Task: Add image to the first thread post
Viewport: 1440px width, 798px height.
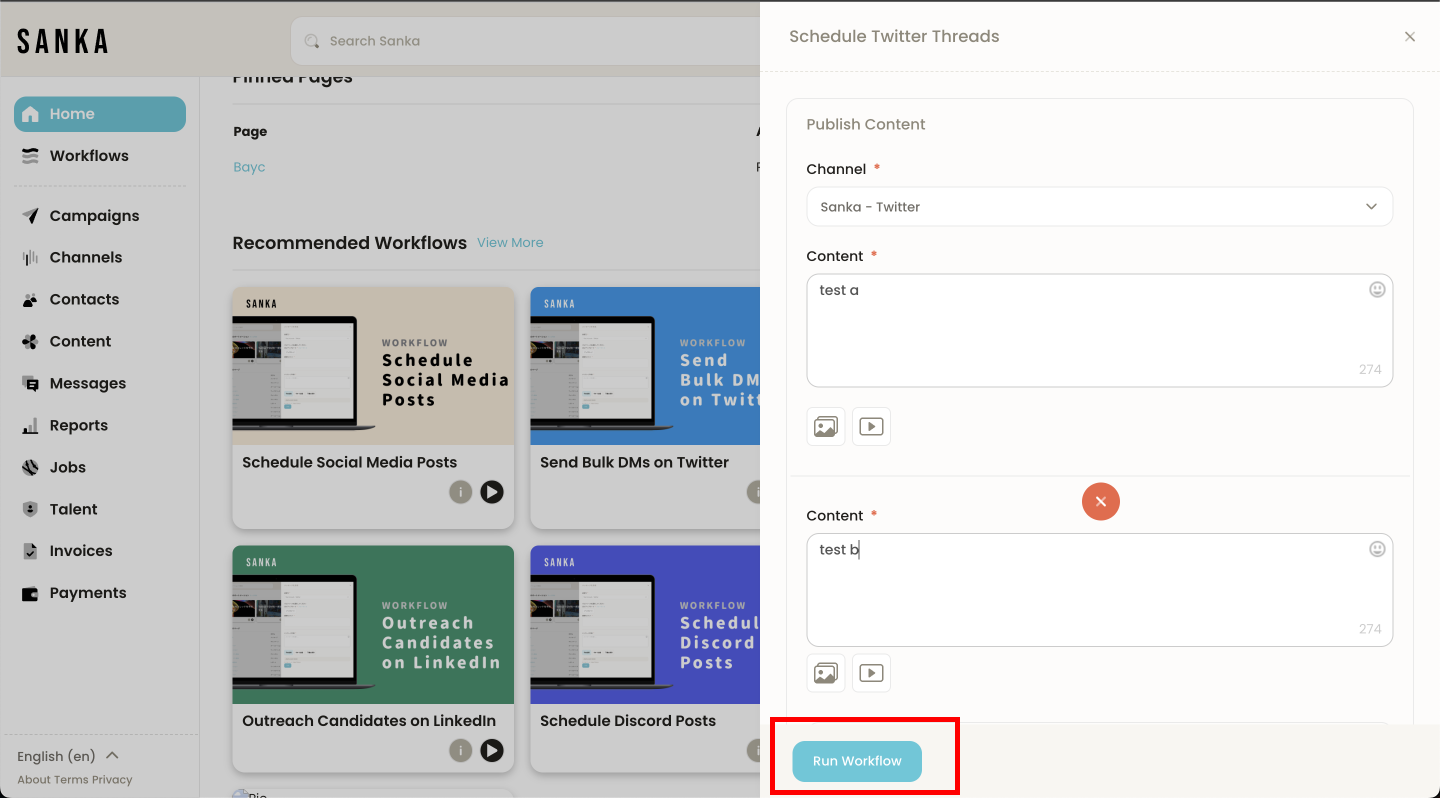Action: [x=825, y=427]
